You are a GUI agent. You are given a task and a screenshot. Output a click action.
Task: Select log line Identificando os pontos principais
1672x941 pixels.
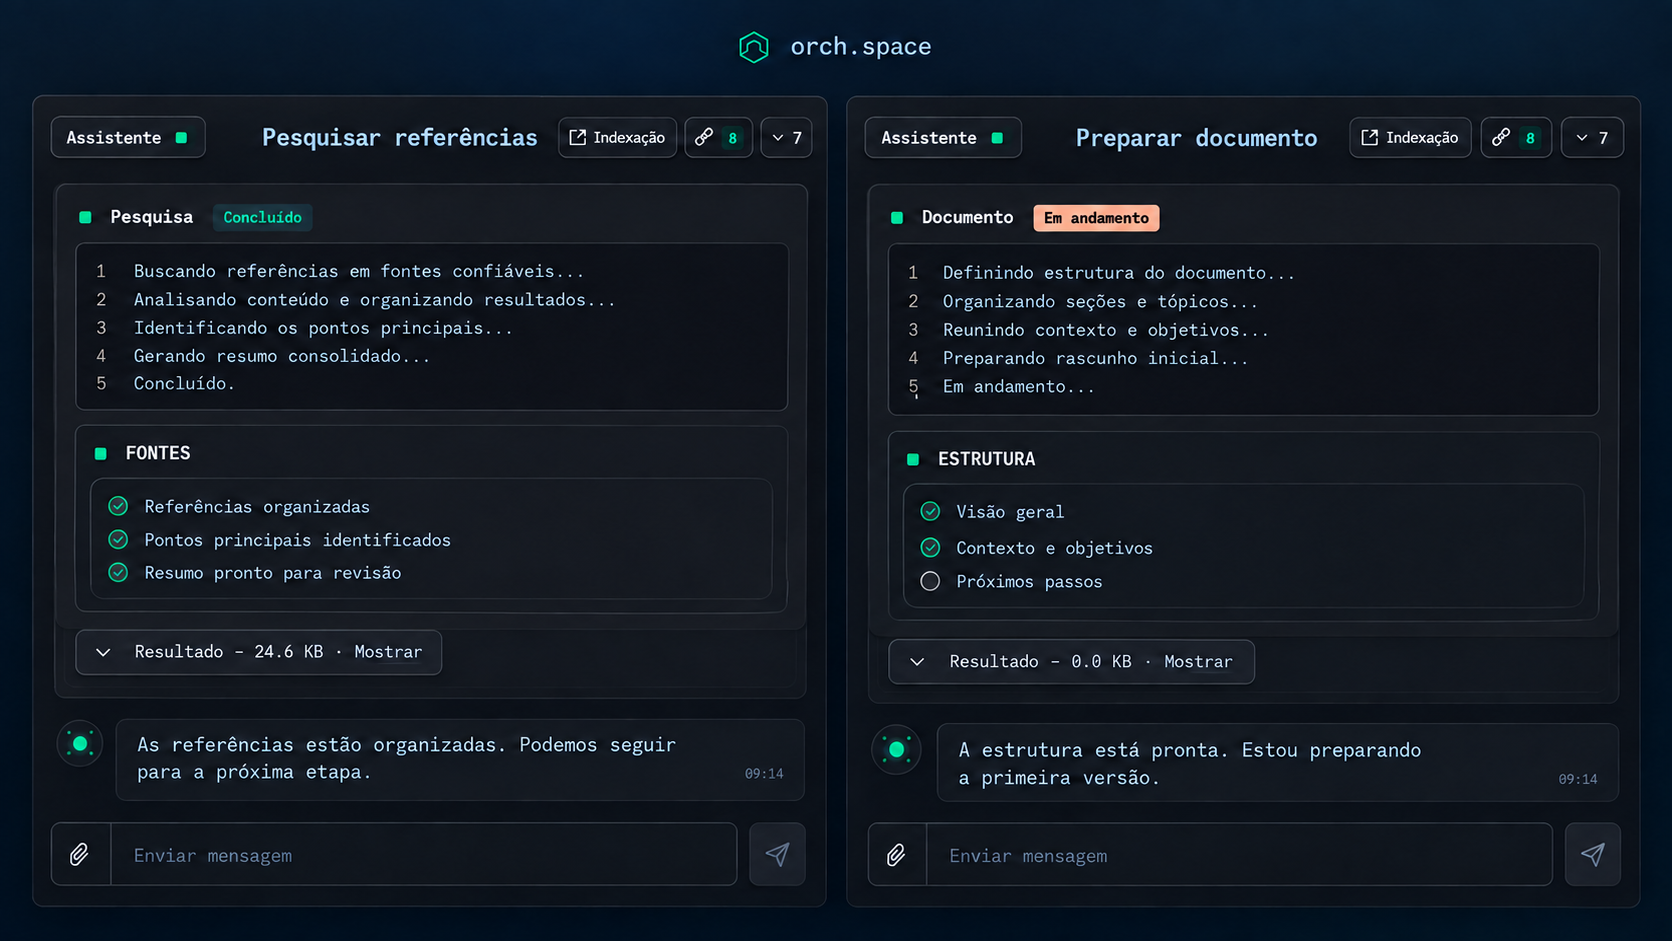pyautogui.click(x=323, y=327)
